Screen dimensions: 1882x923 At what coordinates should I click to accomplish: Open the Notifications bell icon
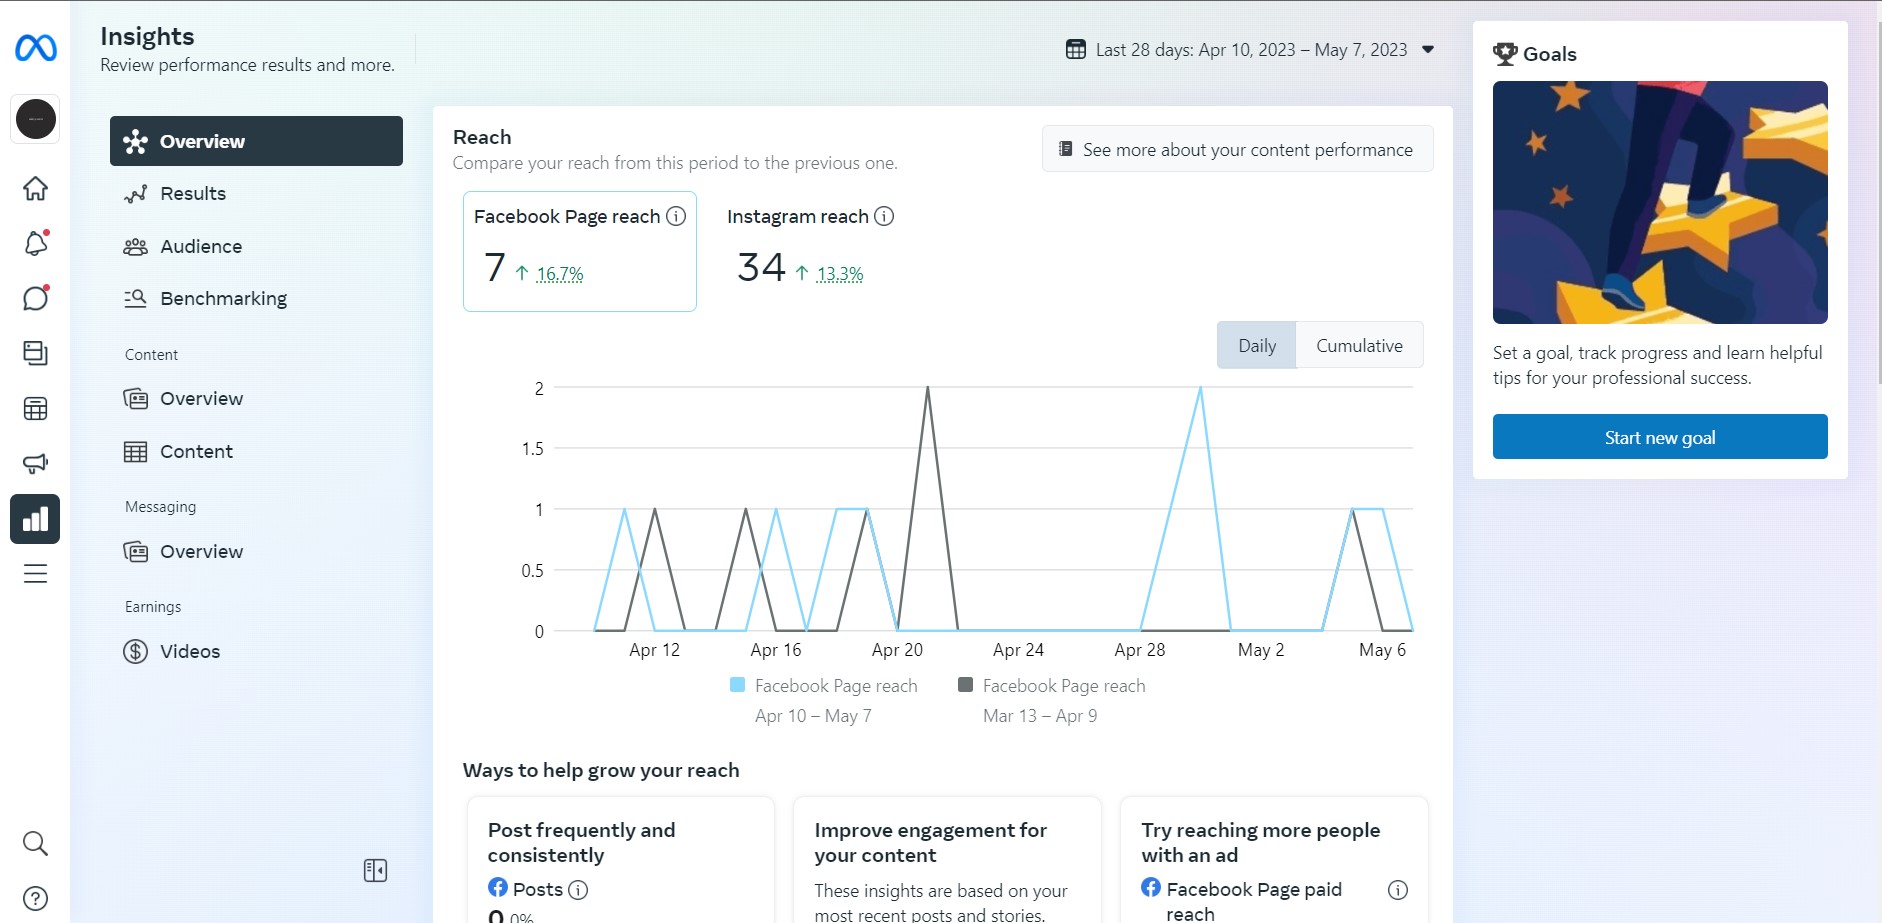click(x=35, y=243)
